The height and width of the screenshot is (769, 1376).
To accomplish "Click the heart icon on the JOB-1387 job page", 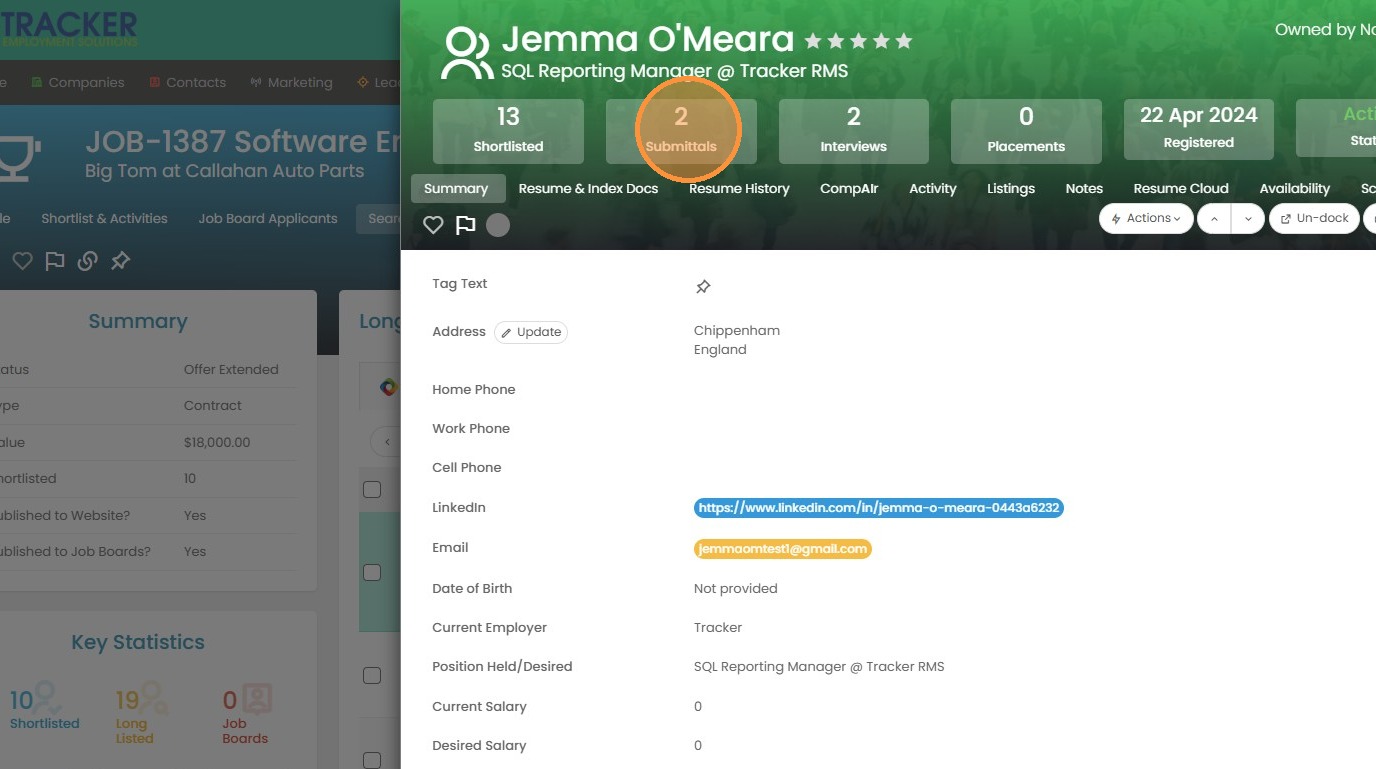I will 22,261.
